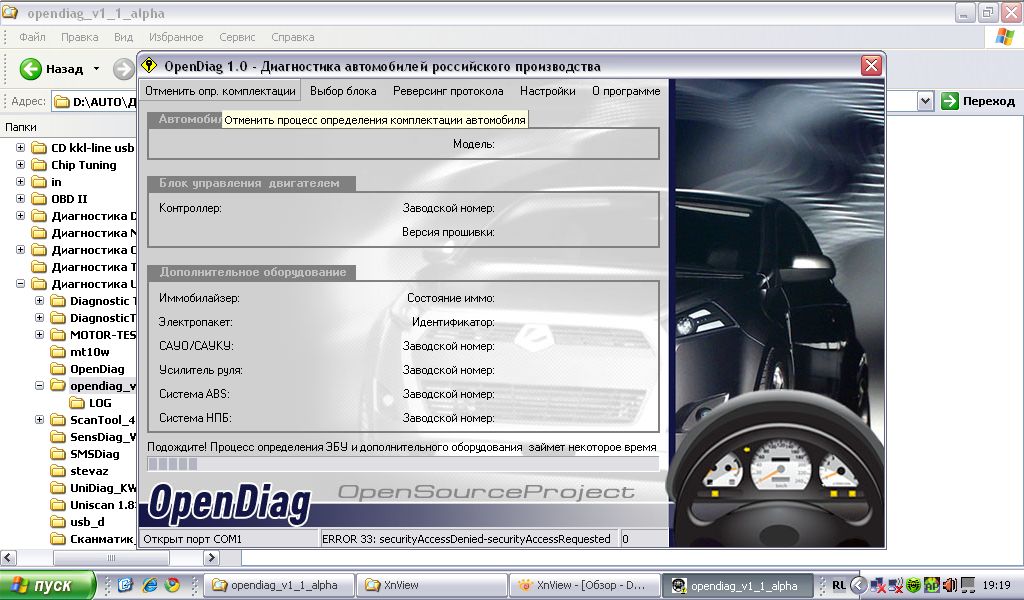Open Реверсинг протокола menu

click(448, 91)
